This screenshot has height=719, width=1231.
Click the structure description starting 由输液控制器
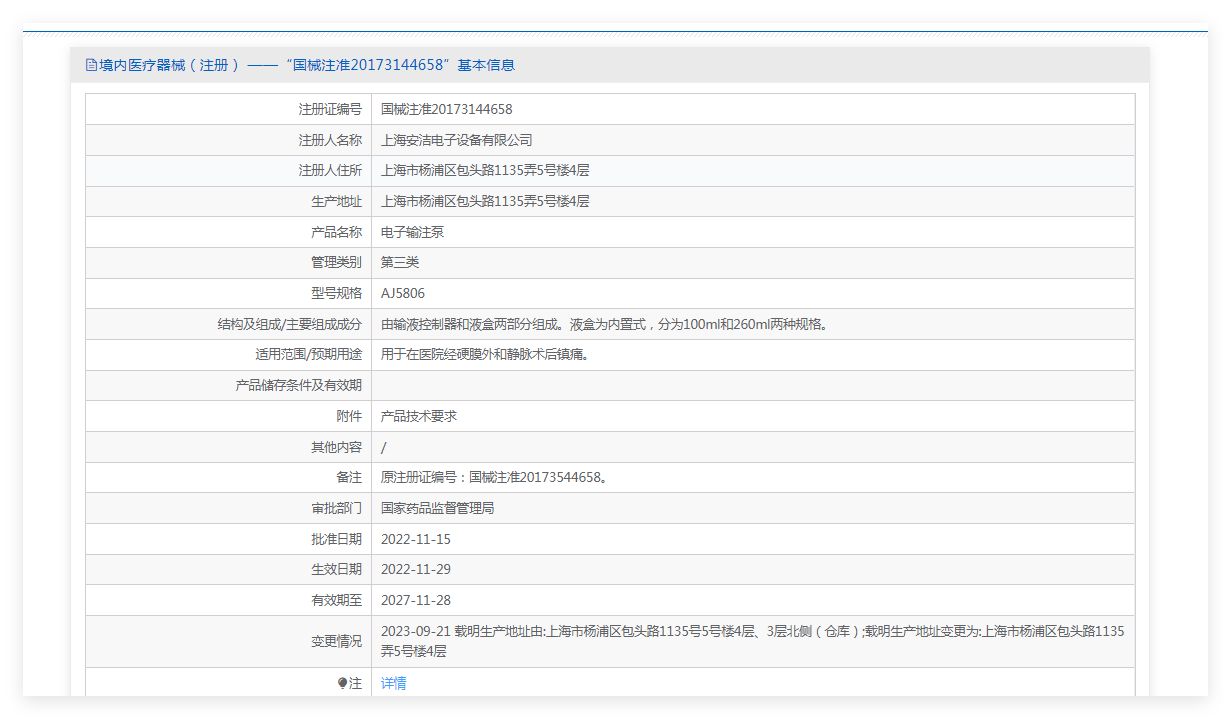coord(607,324)
